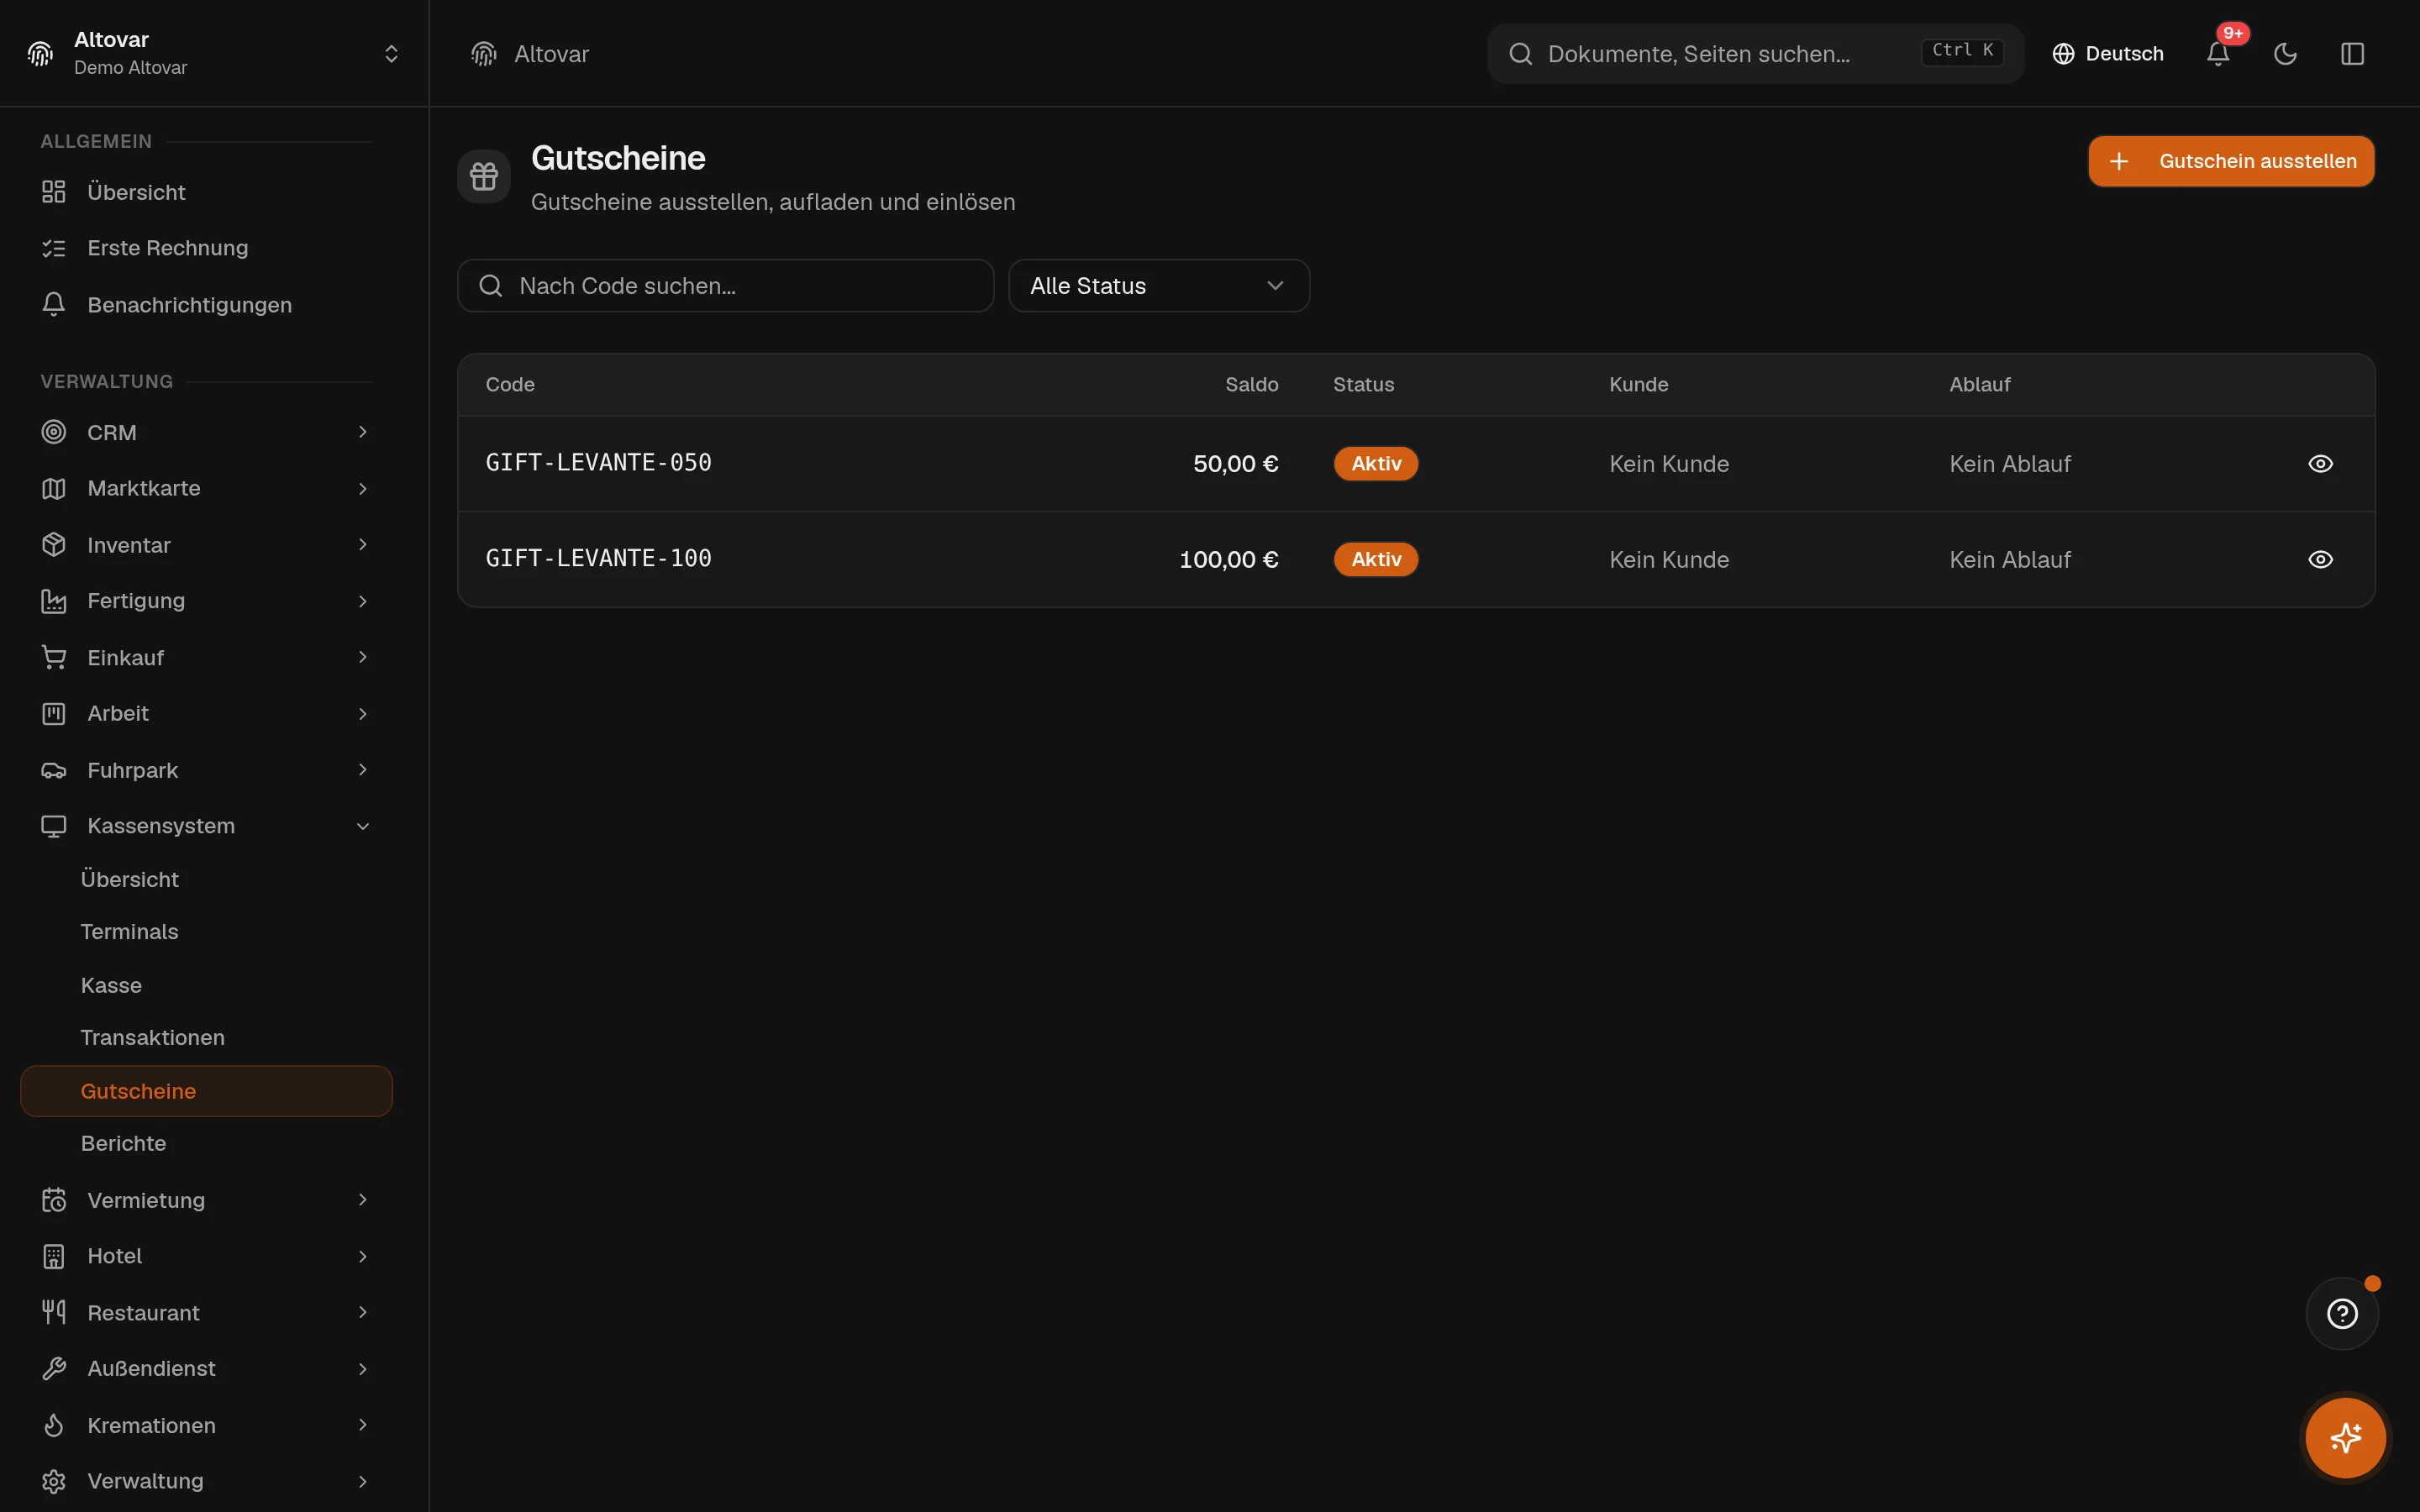Click the 100,00 € balance value
The height and width of the screenshot is (1512, 2420).
(x=1229, y=560)
